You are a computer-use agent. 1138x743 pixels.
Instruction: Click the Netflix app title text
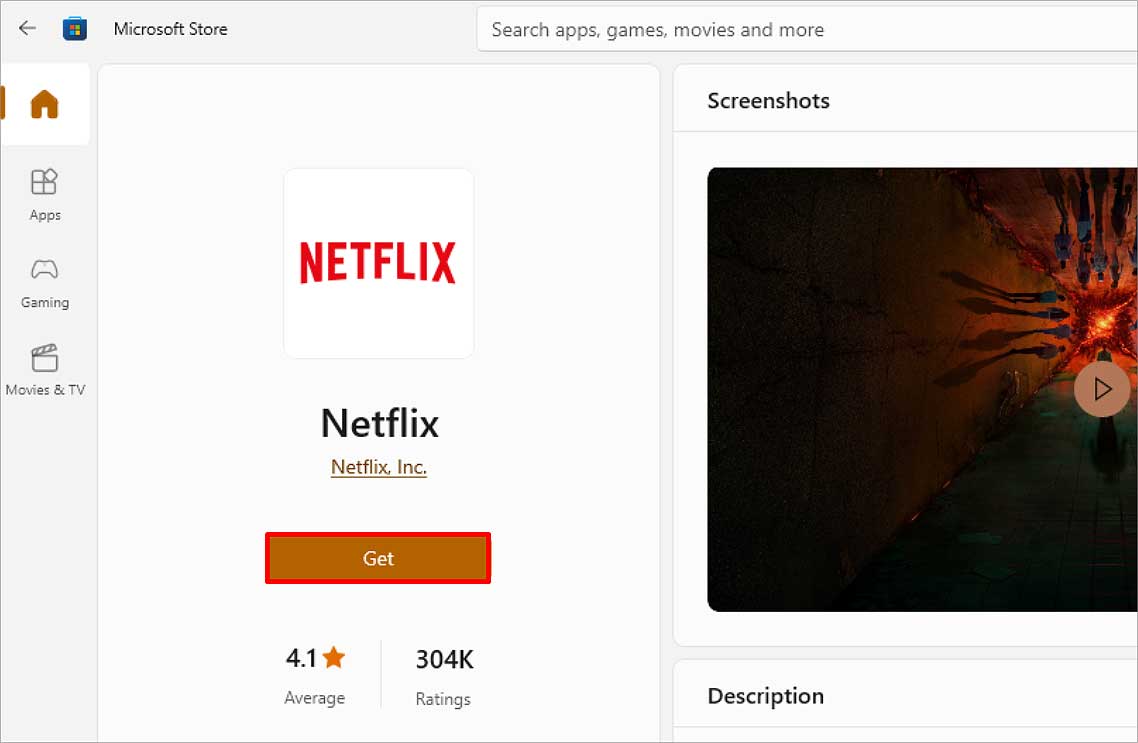click(380, 423)
